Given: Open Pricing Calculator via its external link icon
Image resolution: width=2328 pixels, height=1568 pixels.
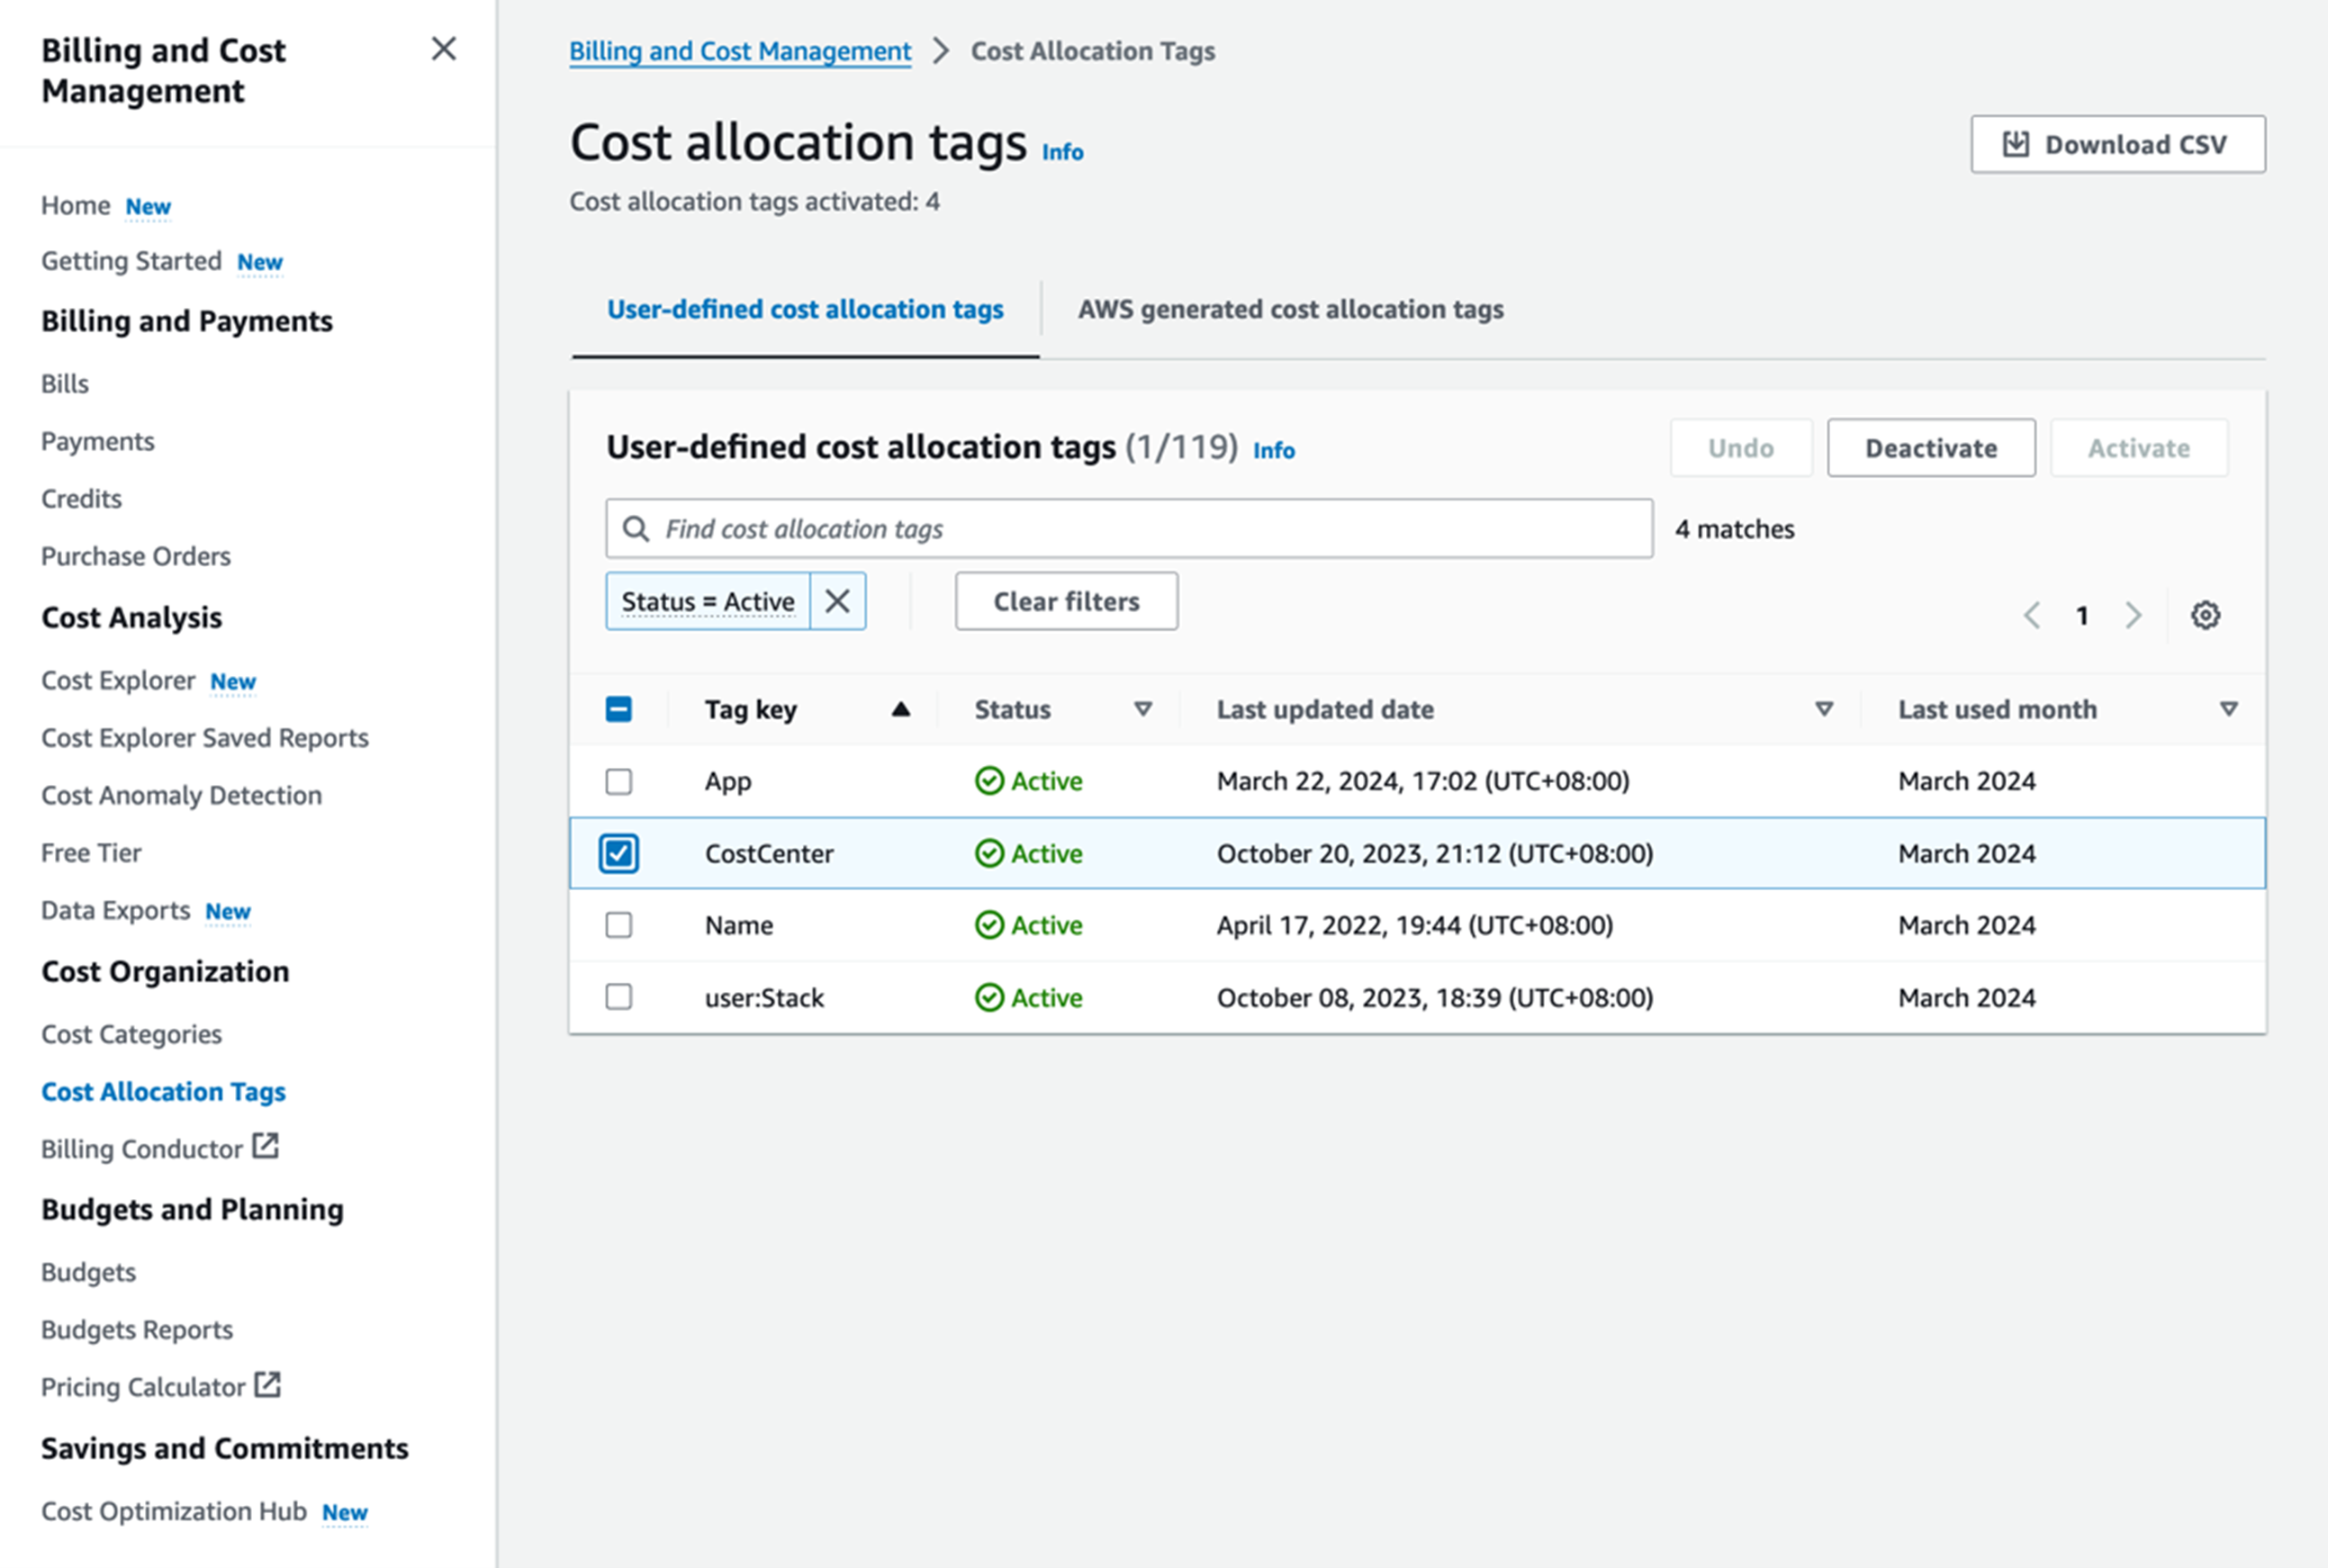Looking at the screenshot, I should (267, 1384).
